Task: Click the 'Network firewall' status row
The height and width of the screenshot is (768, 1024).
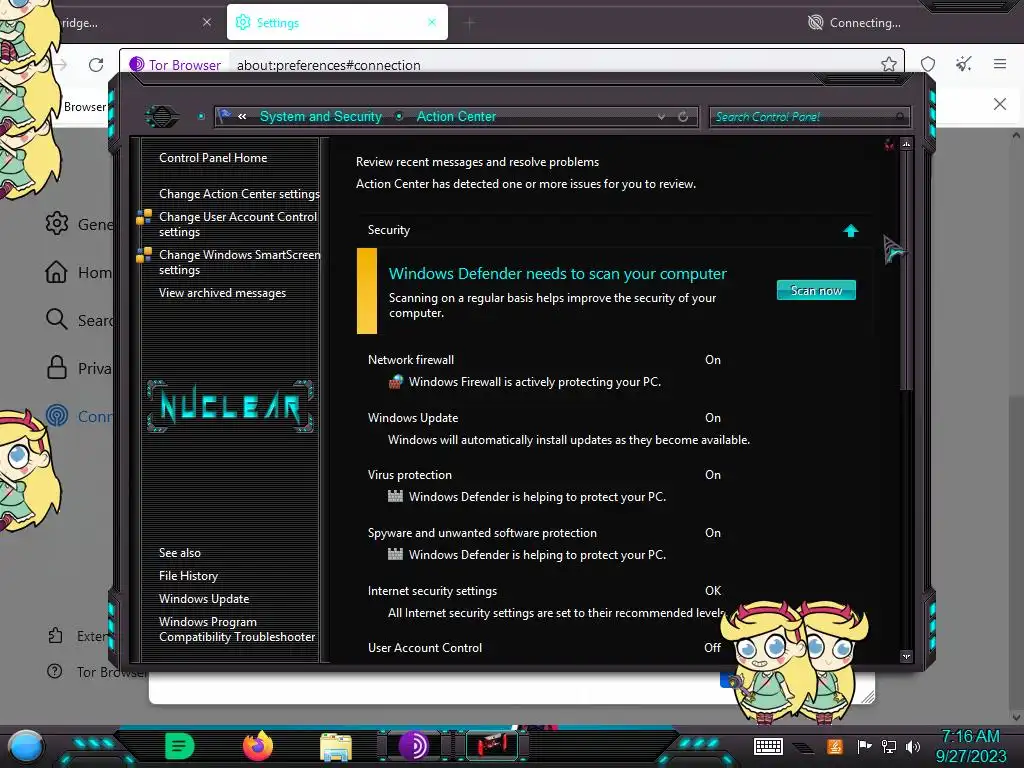Action: (545, 360)
